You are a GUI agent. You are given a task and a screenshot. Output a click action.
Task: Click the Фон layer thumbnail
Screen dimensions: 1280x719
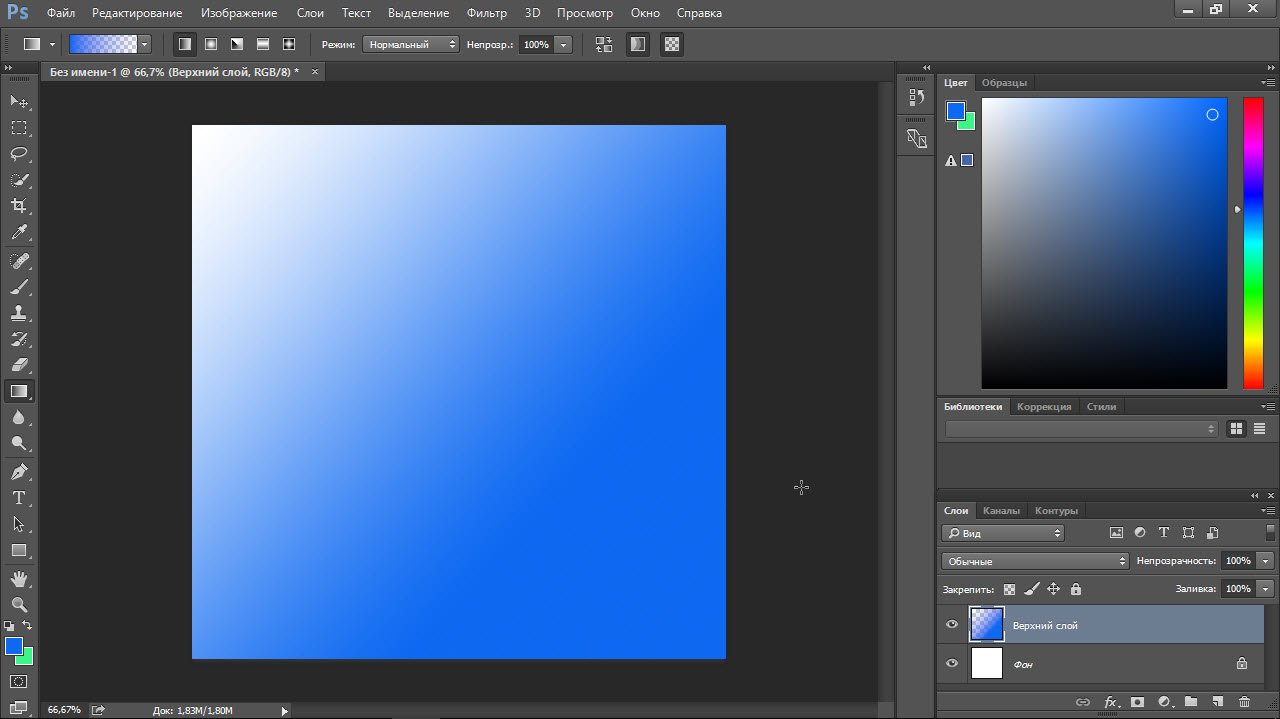(x=987, y=663)
